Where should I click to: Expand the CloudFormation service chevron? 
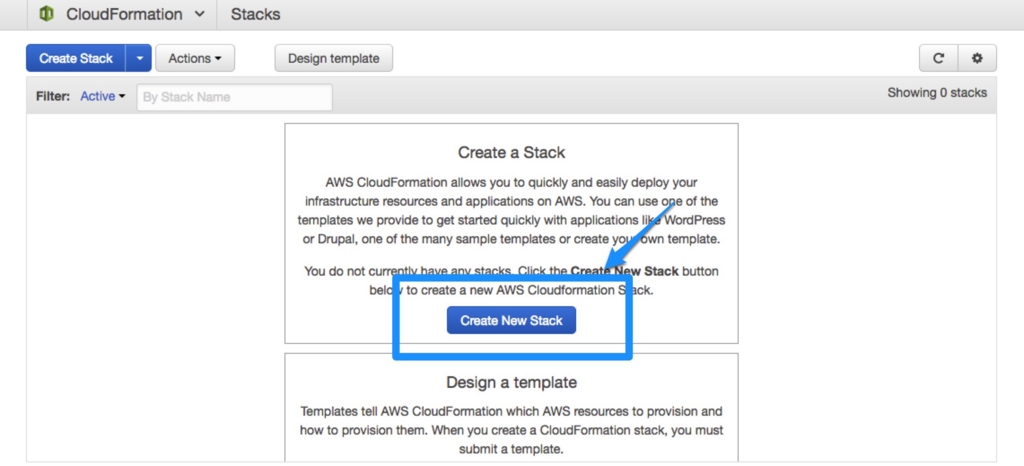coord(200,14)
